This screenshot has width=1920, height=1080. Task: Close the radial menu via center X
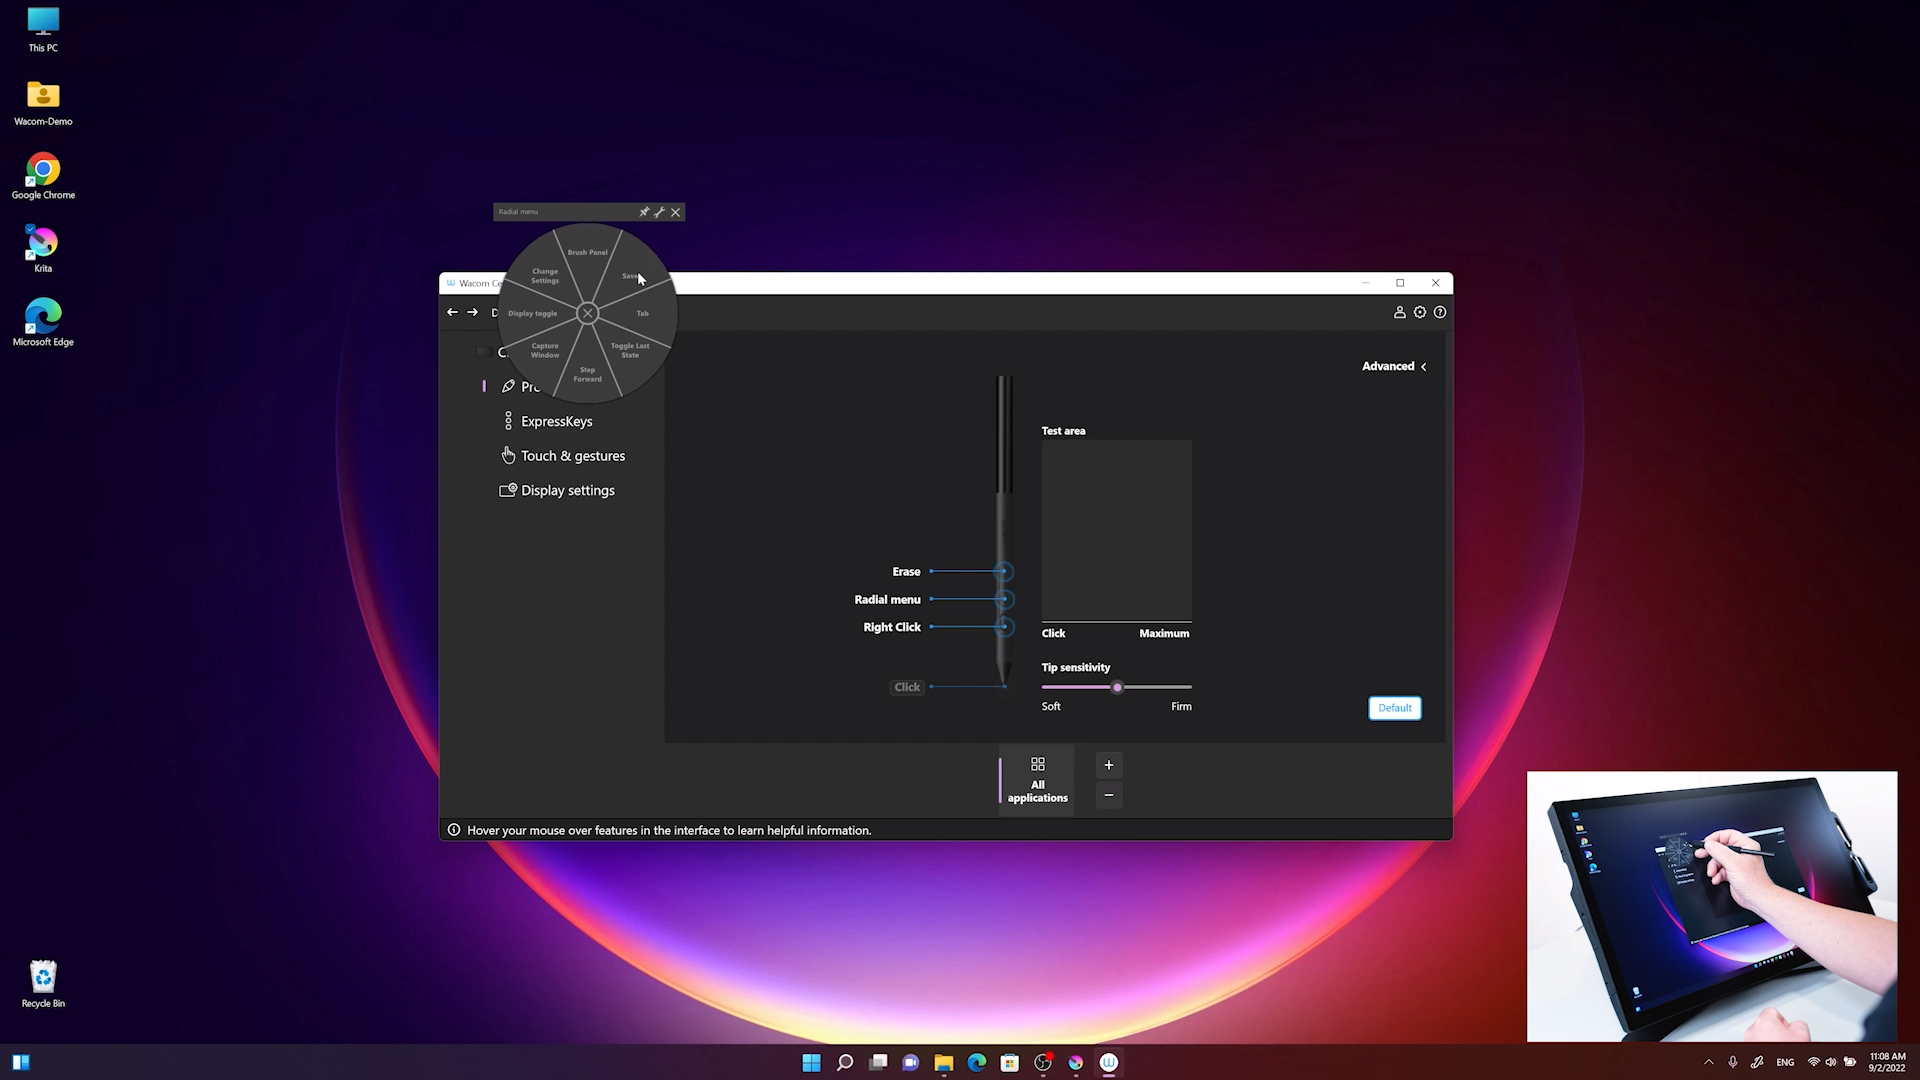click(x=588, y=314)
